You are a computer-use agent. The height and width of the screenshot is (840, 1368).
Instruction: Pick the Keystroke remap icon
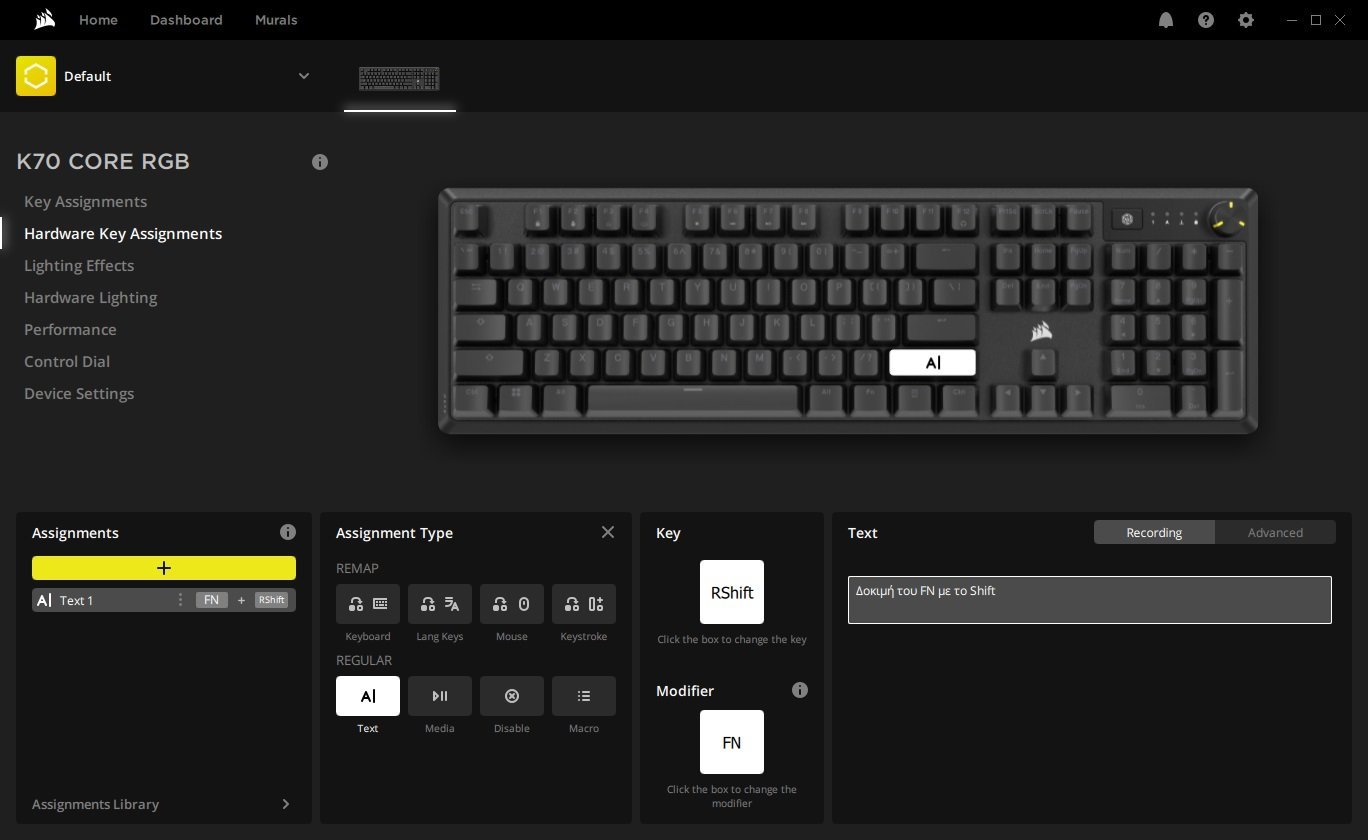pos(584,604)
